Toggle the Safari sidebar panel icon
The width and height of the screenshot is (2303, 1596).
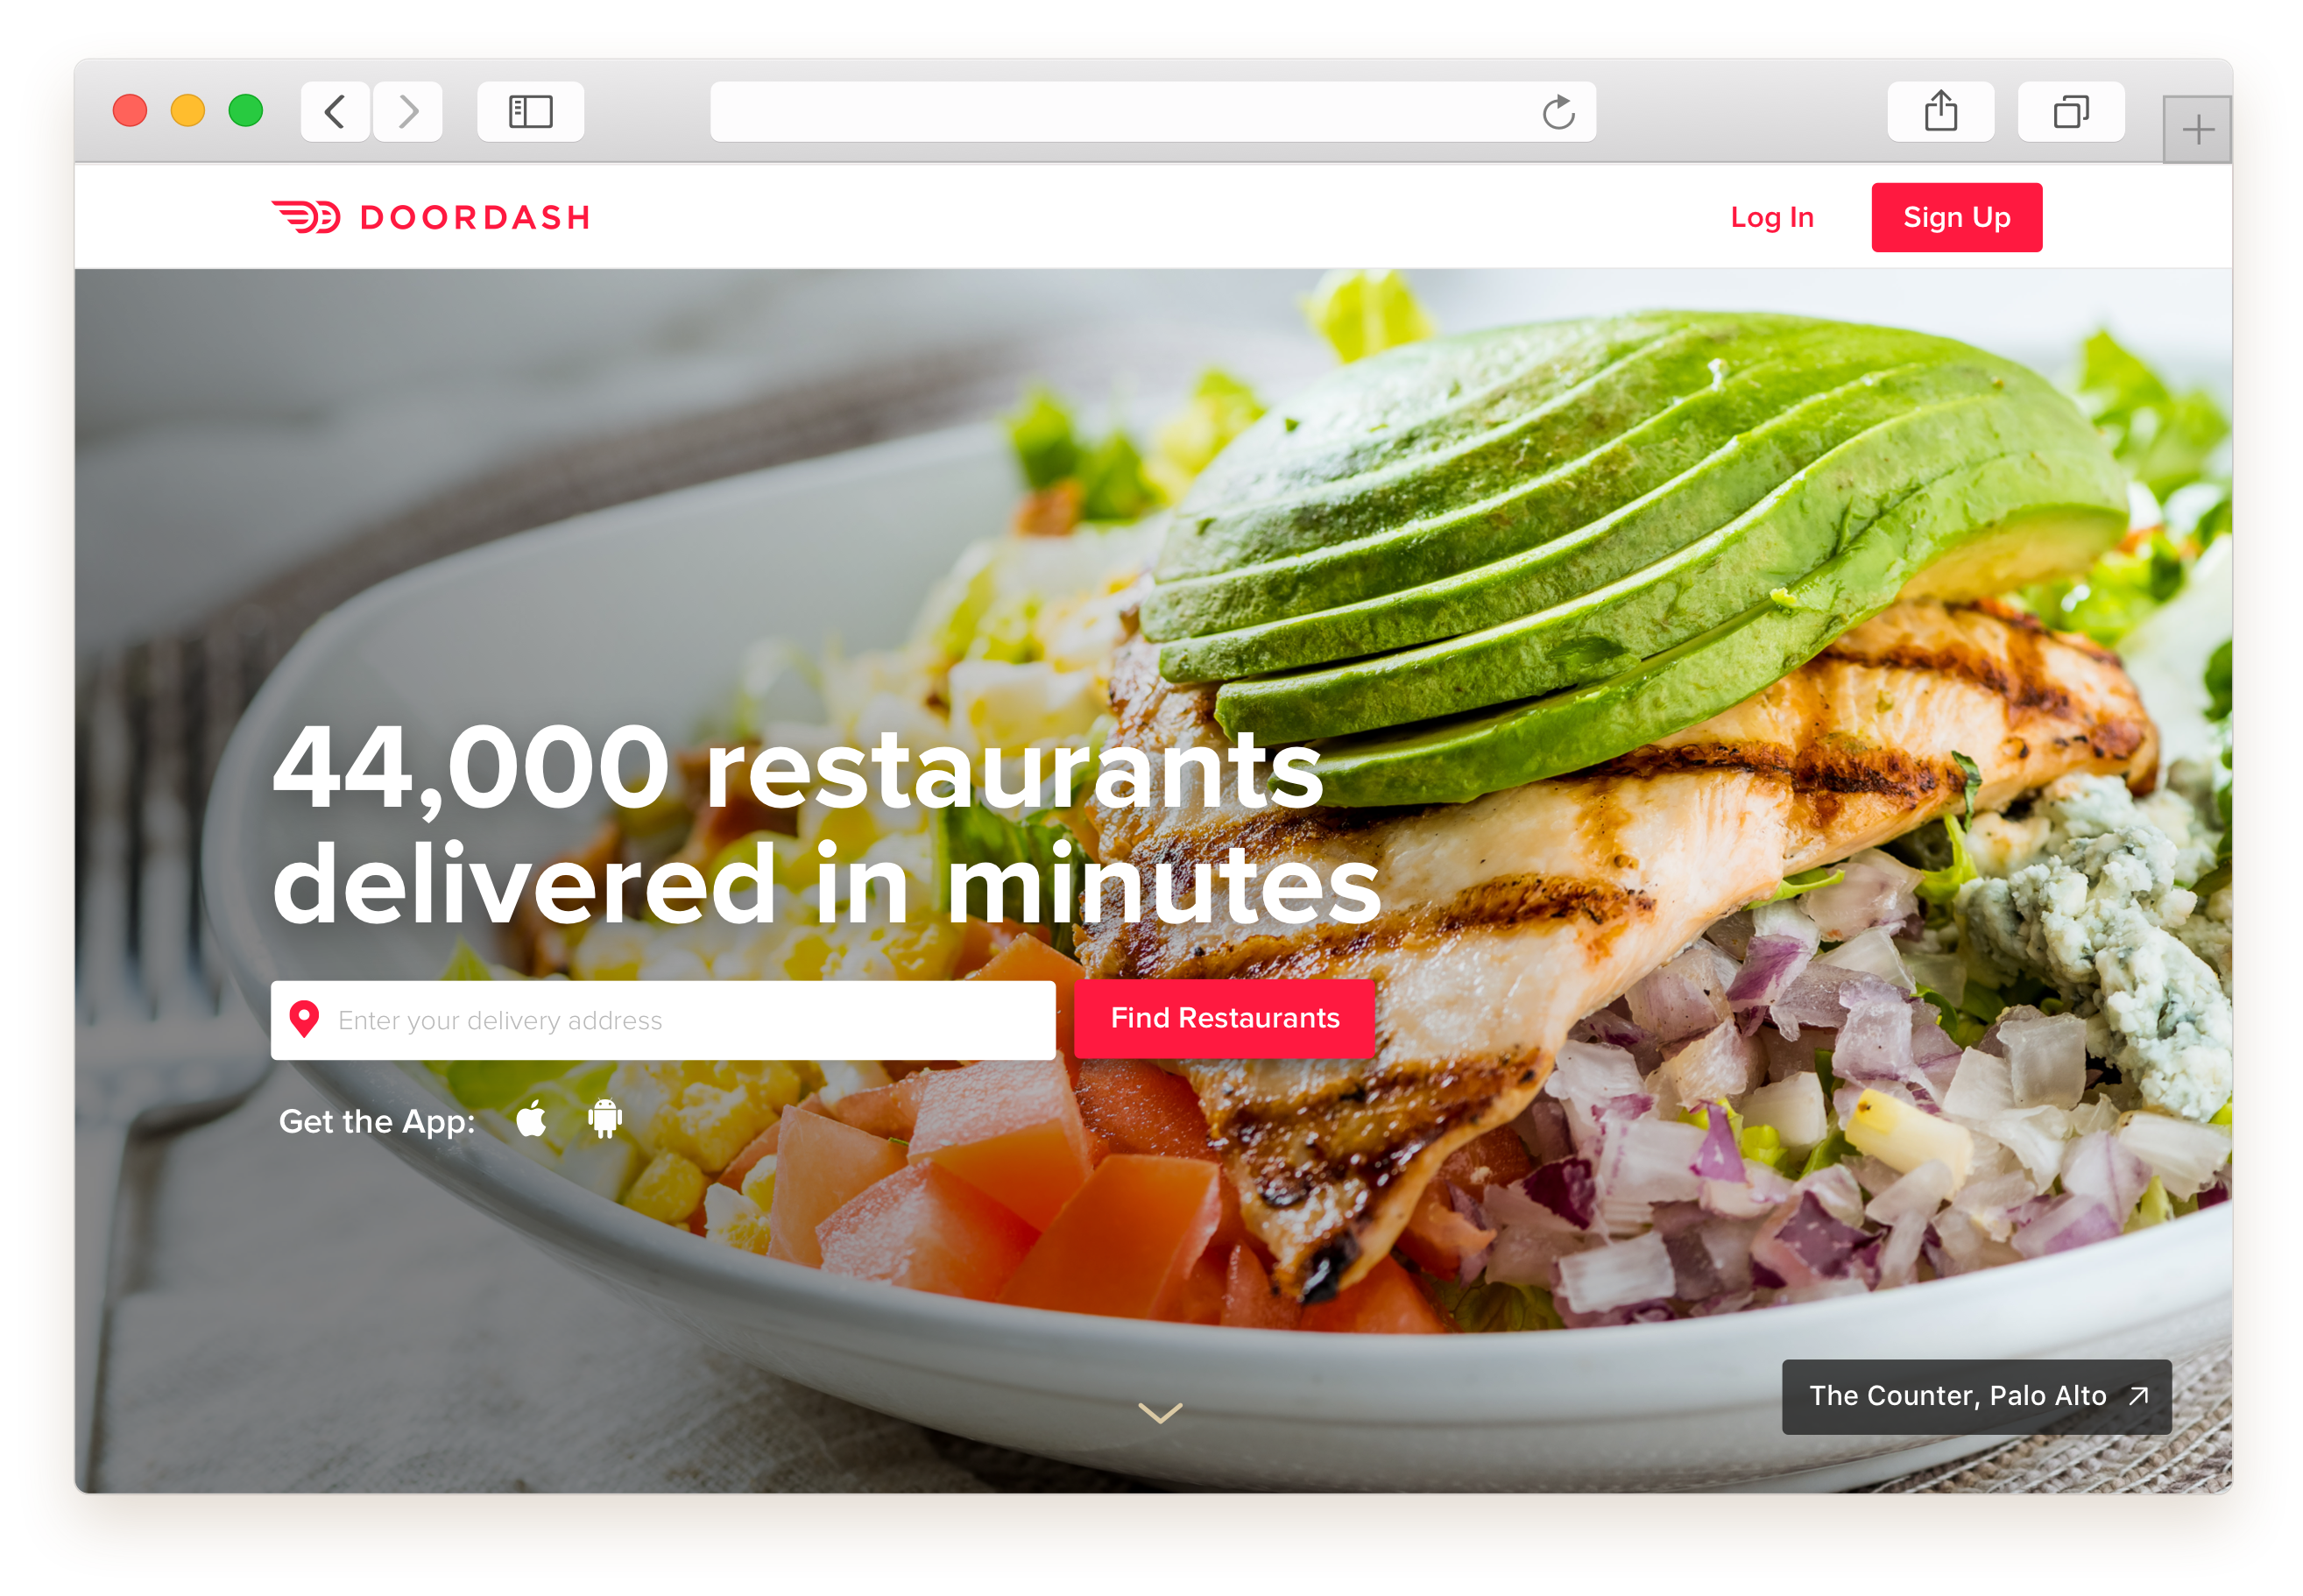(530, 111)
